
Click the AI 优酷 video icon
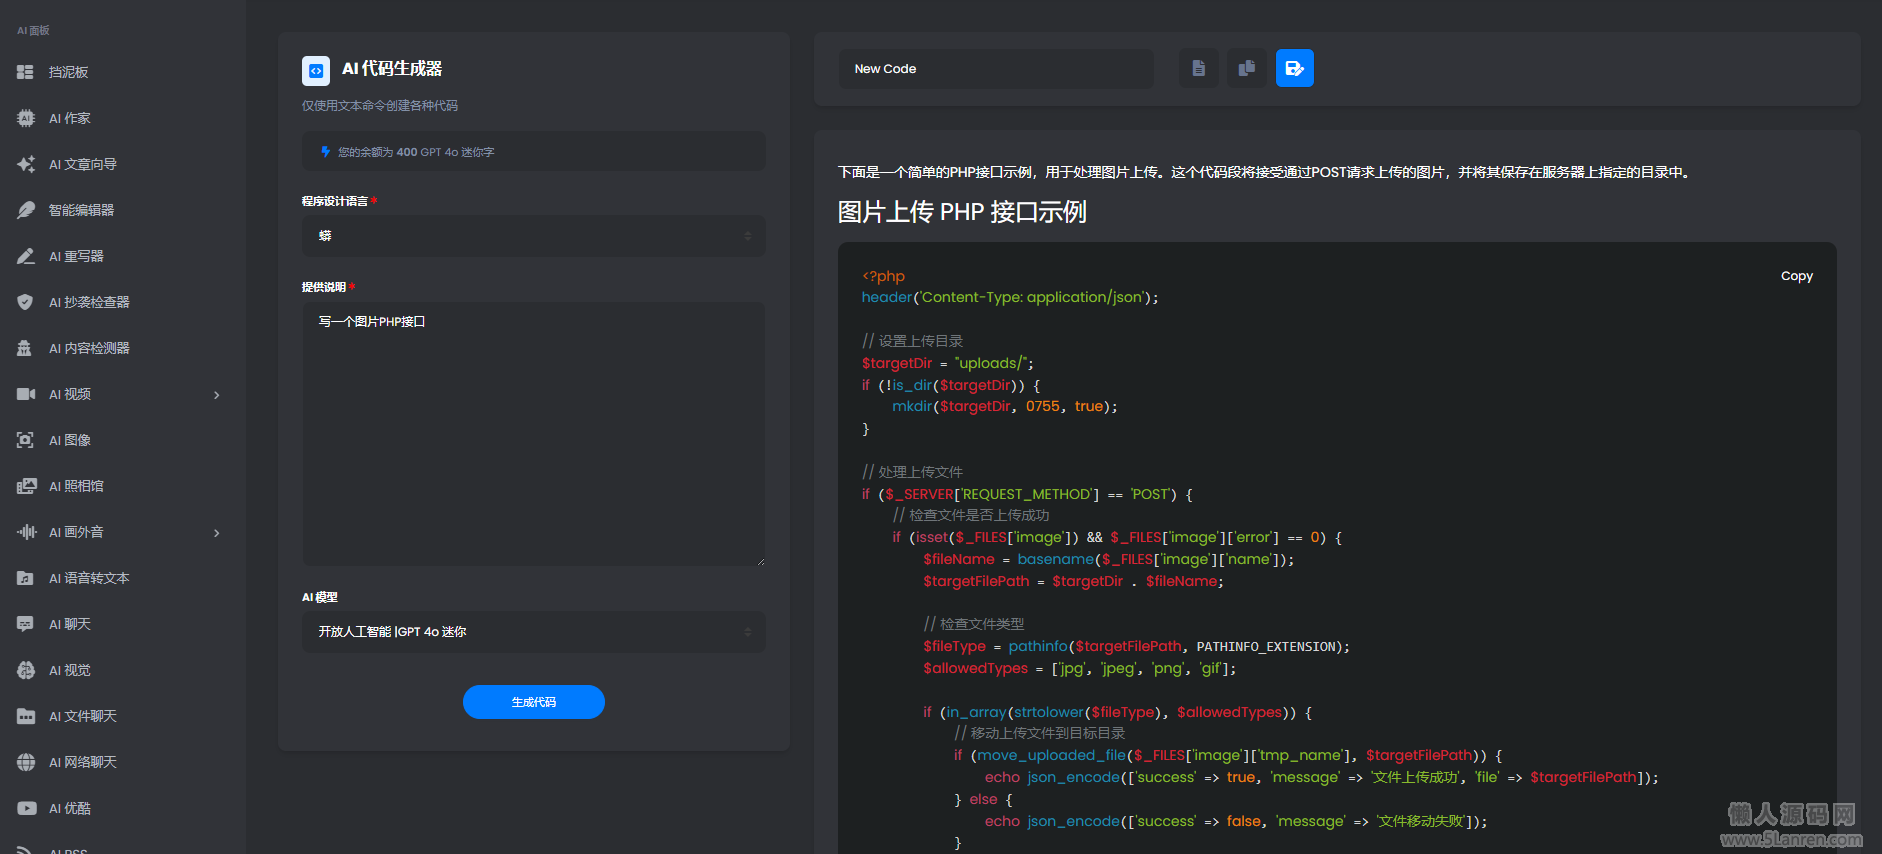26,808
